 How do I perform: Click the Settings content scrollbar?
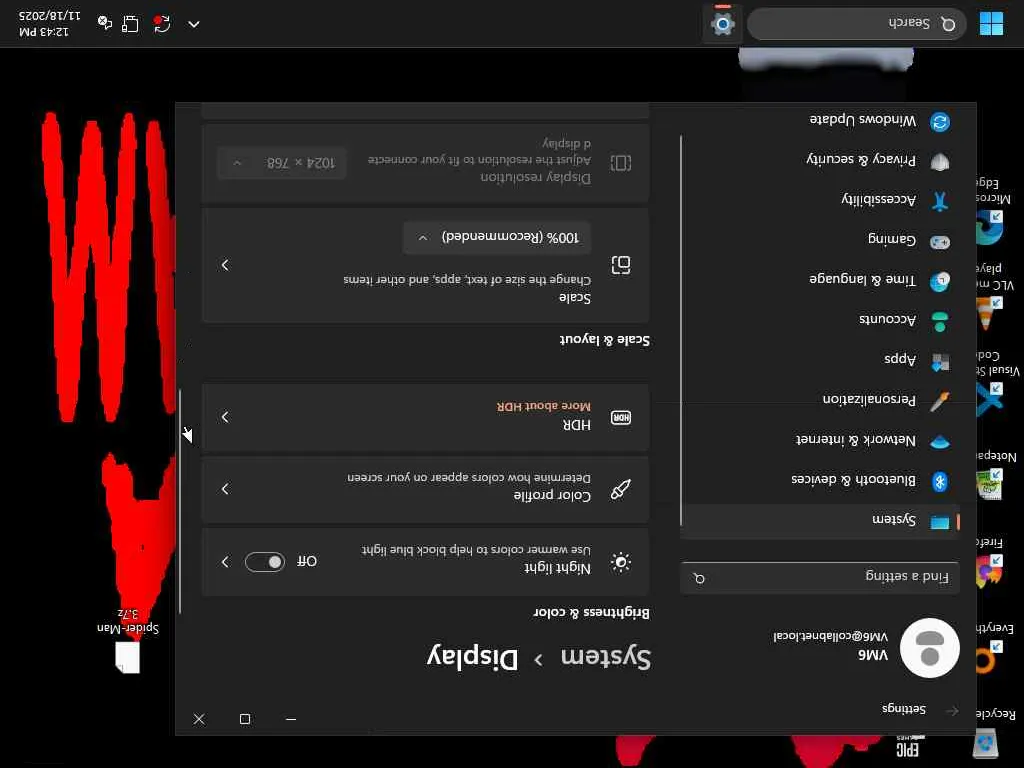tap(180, 502)
